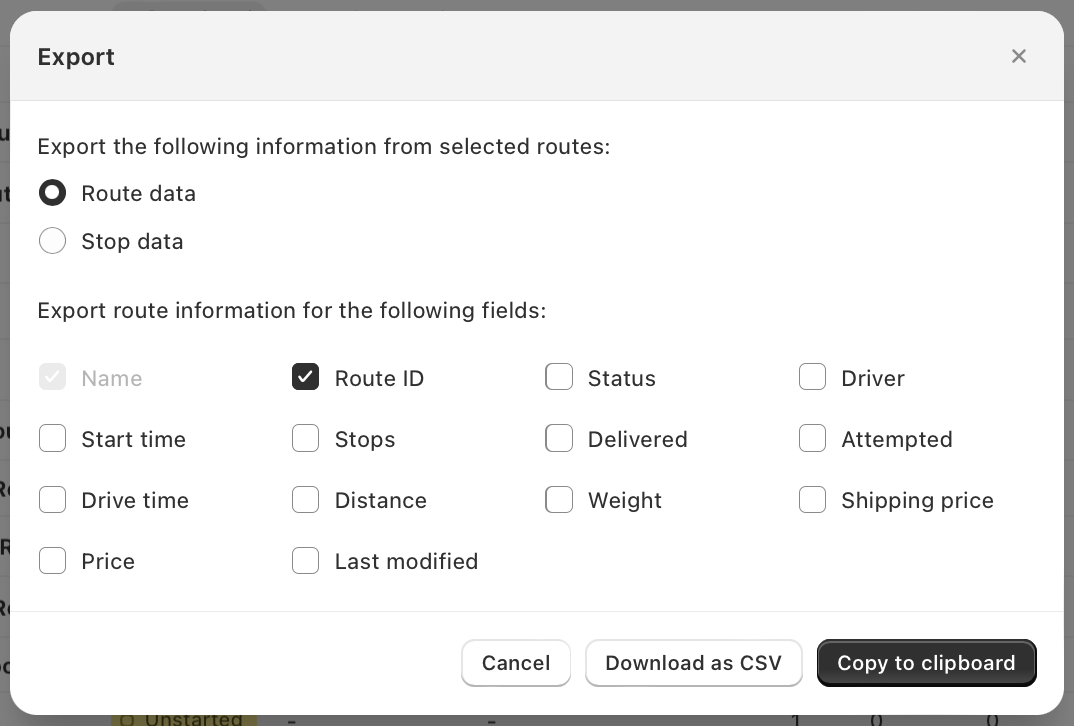Click the disabled Name checkbox
Screen dimensions: 1074x726
(x=53, y=377)
